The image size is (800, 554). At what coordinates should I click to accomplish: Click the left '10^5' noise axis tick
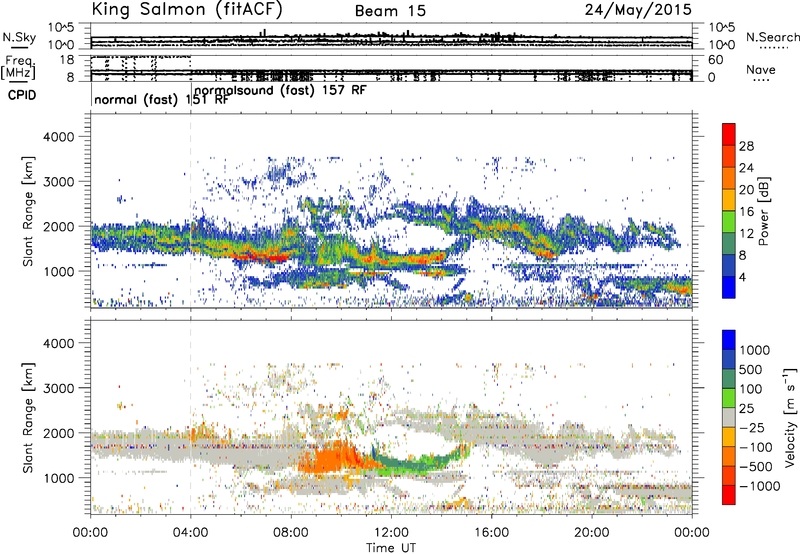[61, 27]
